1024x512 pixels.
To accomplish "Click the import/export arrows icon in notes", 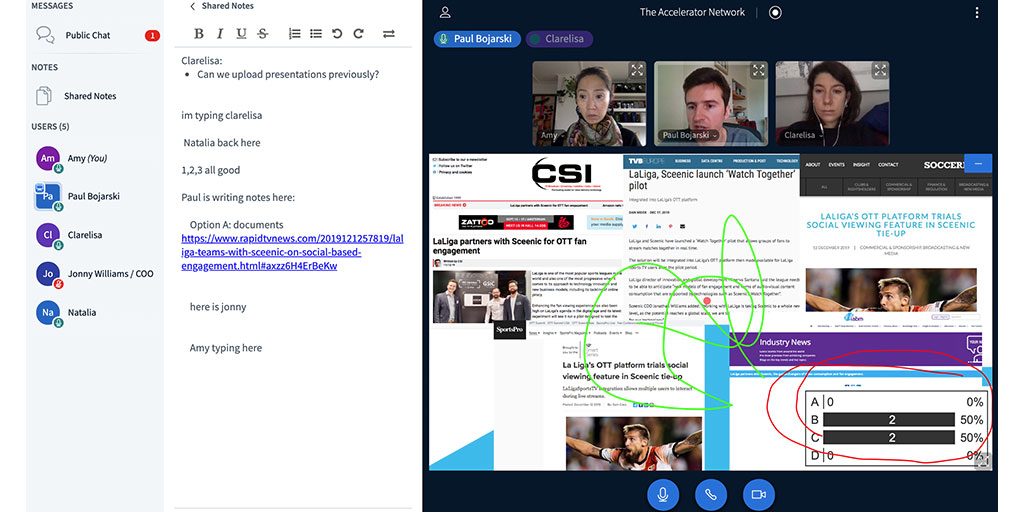I will click(389, 34).
